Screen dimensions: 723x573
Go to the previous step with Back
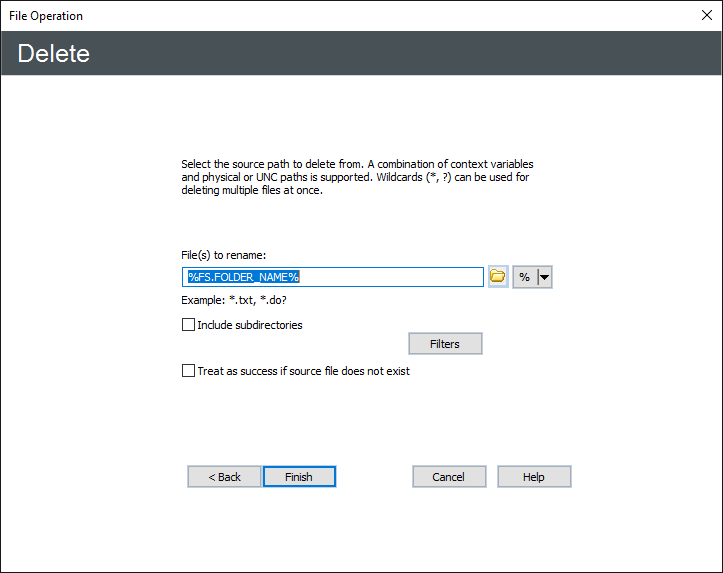[224, 477]
